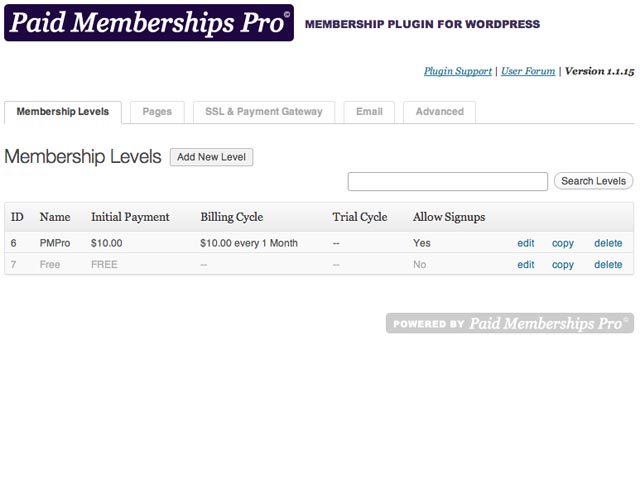Open the Pages tab

[157, 112]
